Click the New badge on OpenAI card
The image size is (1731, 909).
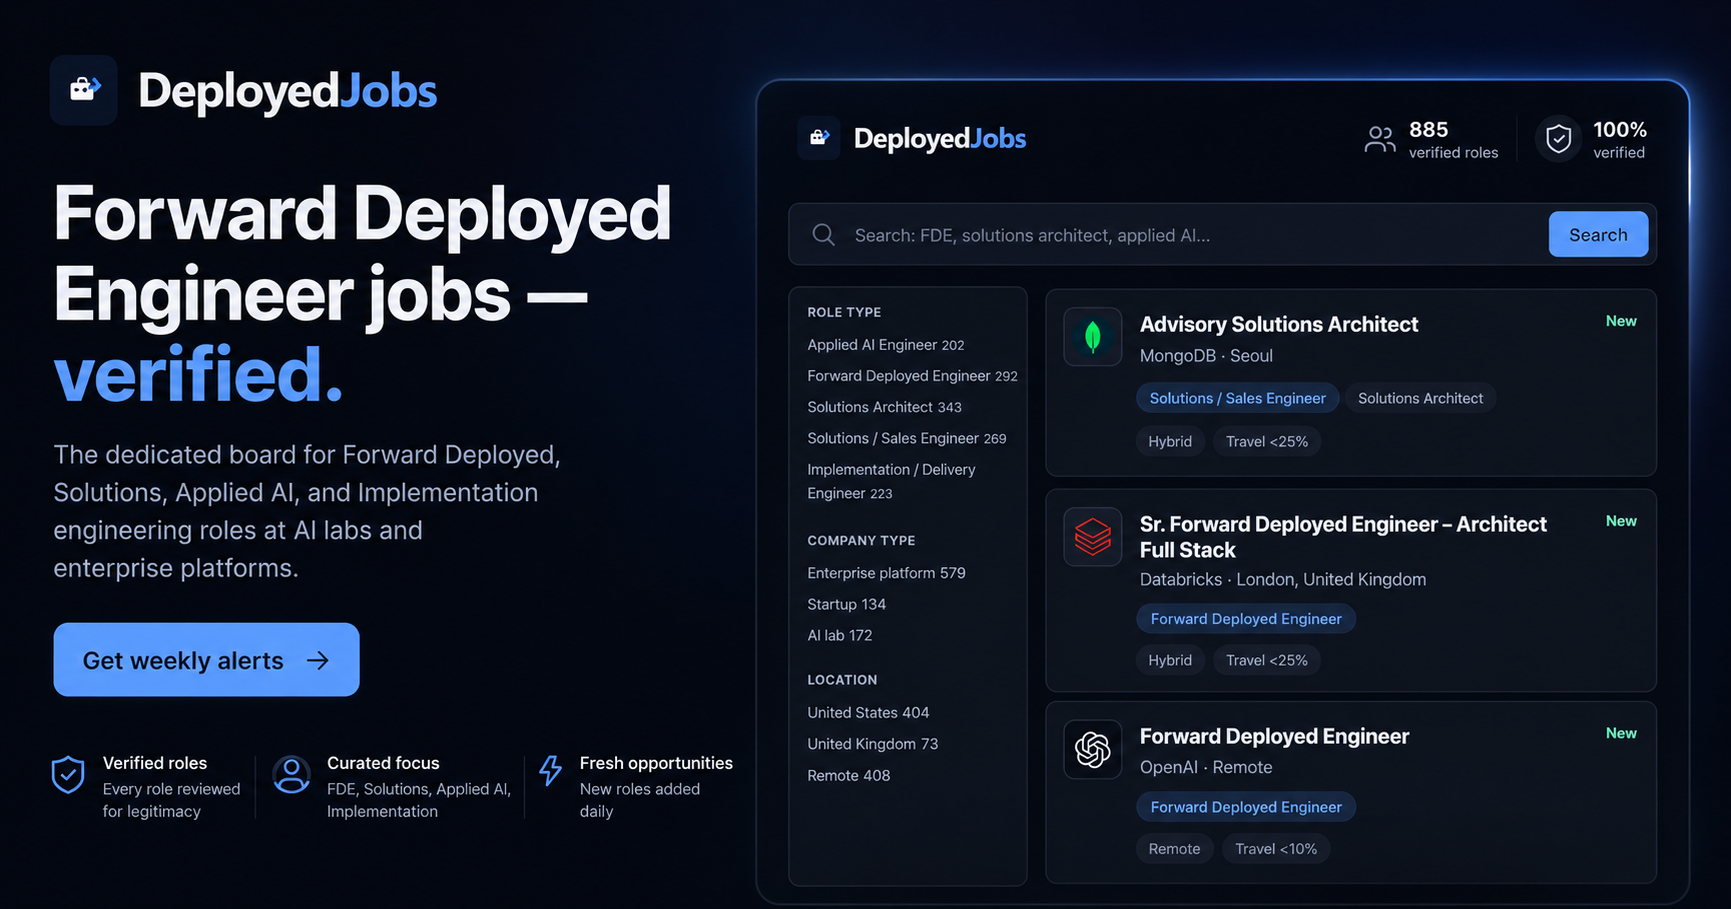point(1621,733)
